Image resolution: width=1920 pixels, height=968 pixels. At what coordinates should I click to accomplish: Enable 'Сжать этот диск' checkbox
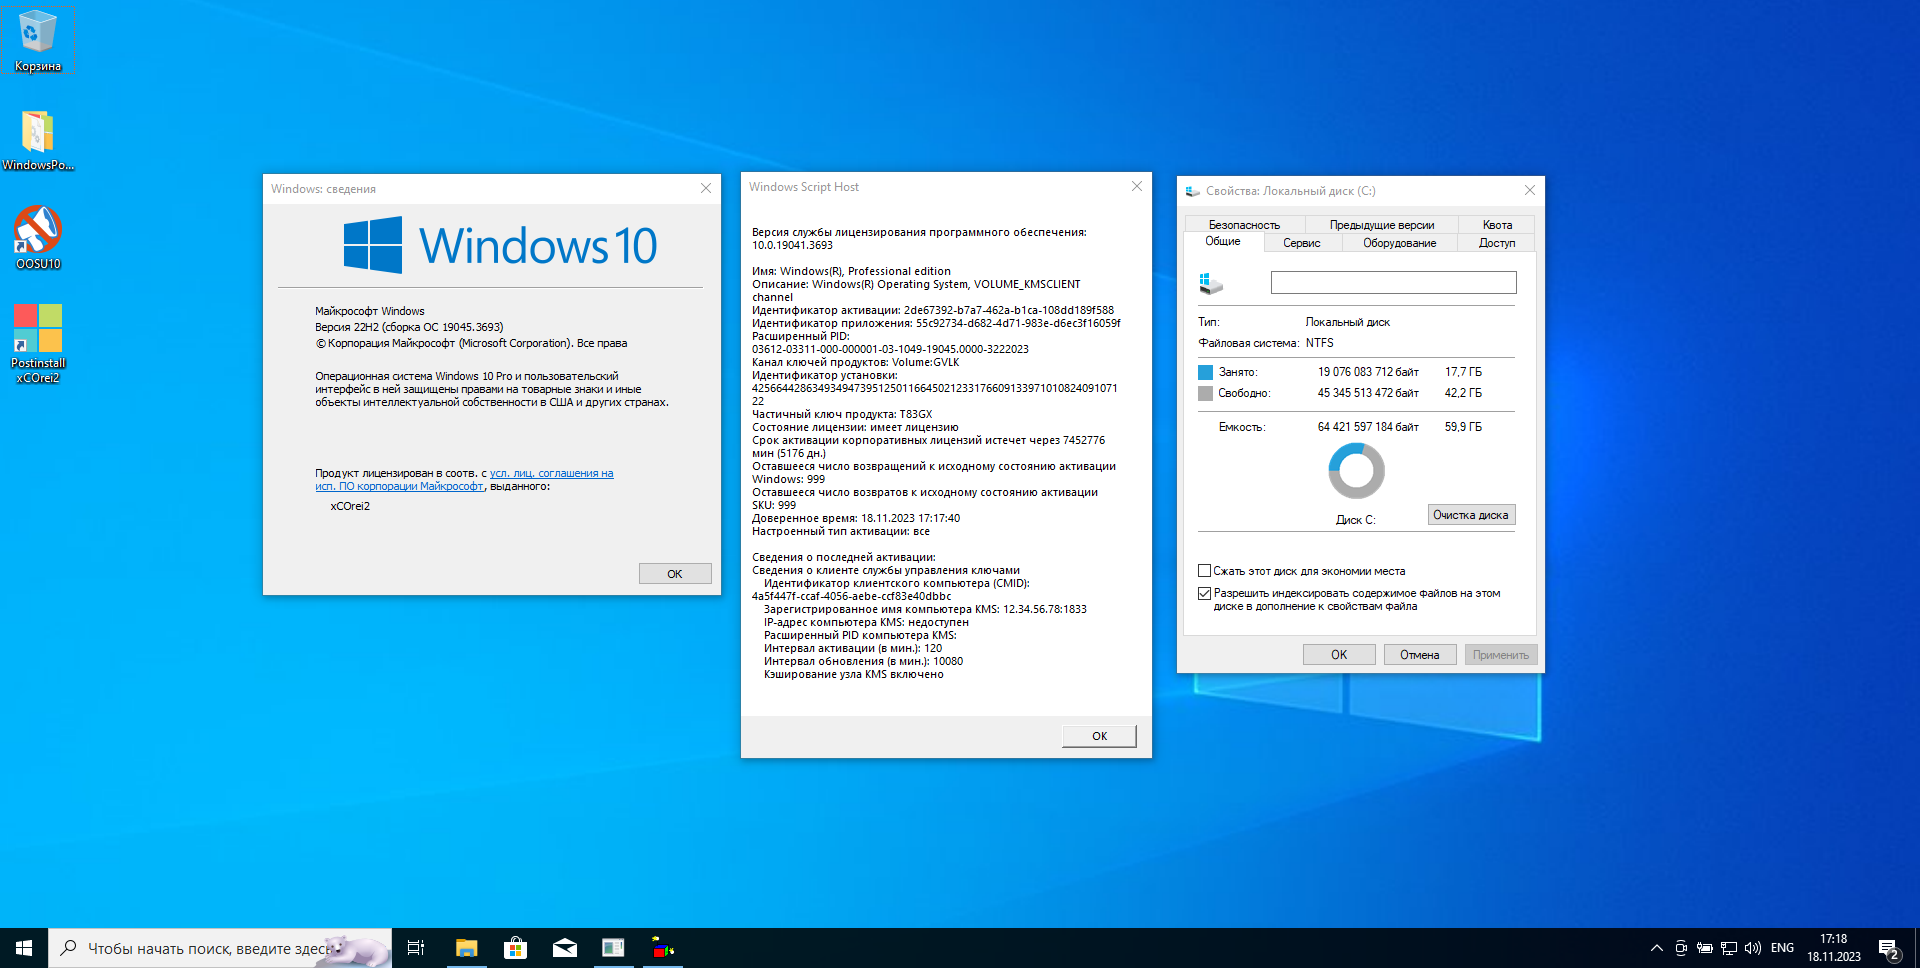pos(1204,571)
